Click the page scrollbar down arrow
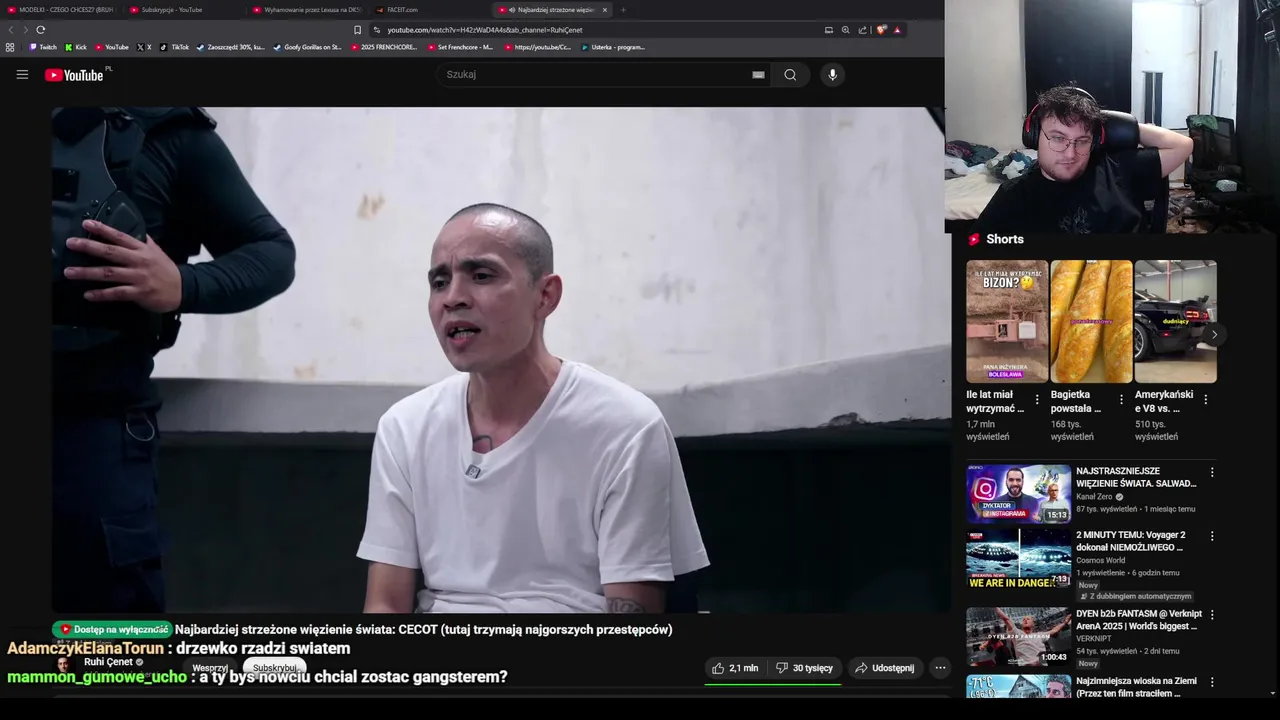1280x720 pixels. [1272, 693]
